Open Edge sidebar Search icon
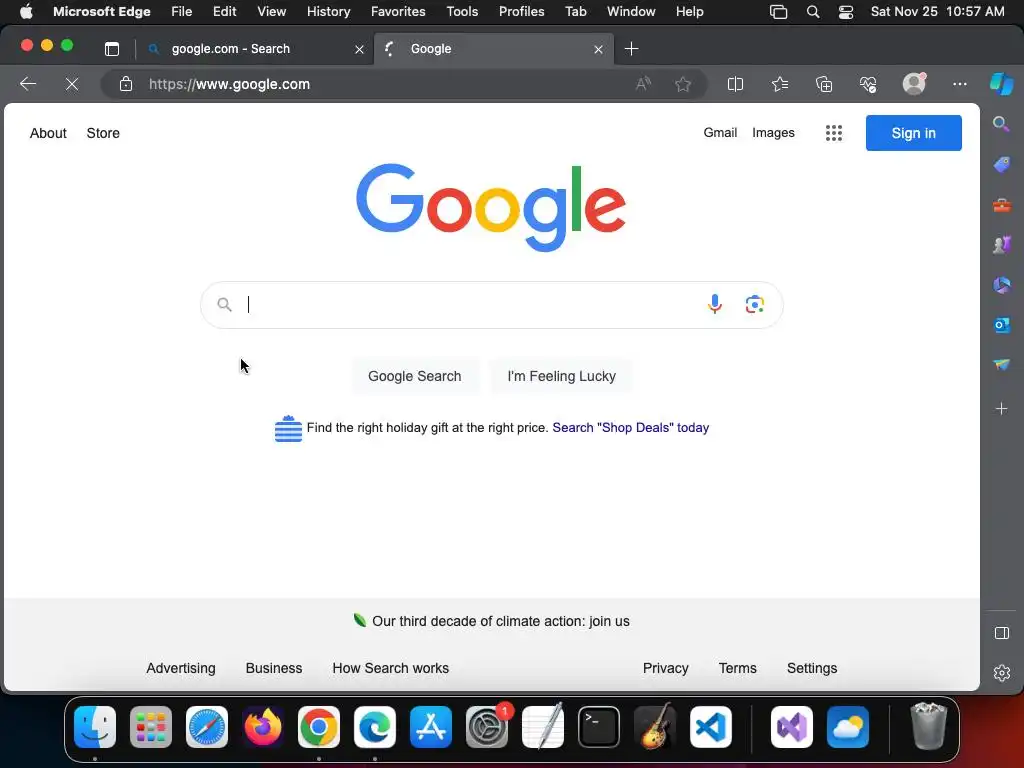The width and height of the screenshot is (1024, 768). click(x=1001, y=123)
